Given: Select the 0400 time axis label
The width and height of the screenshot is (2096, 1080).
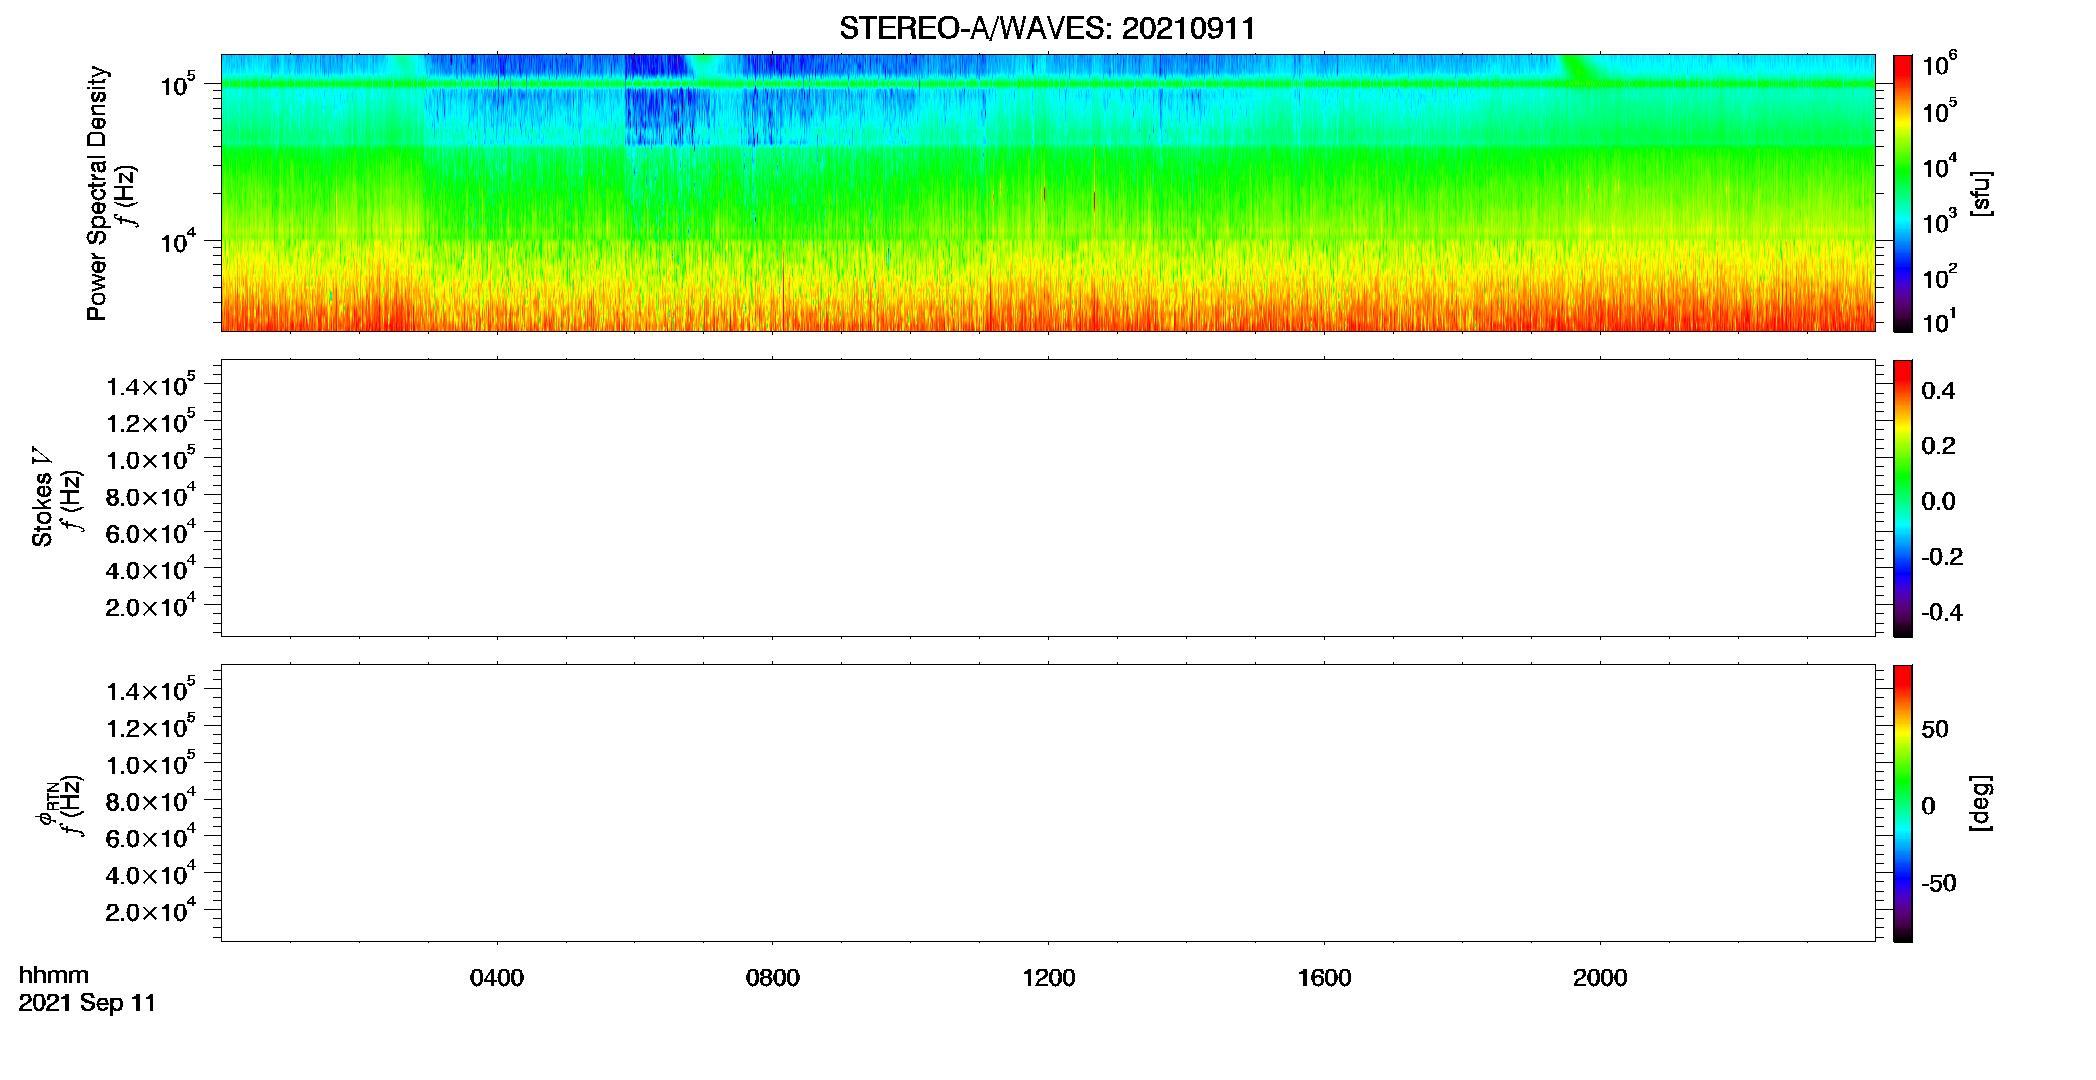Looking at the screenshot, I should click(497, 978).
